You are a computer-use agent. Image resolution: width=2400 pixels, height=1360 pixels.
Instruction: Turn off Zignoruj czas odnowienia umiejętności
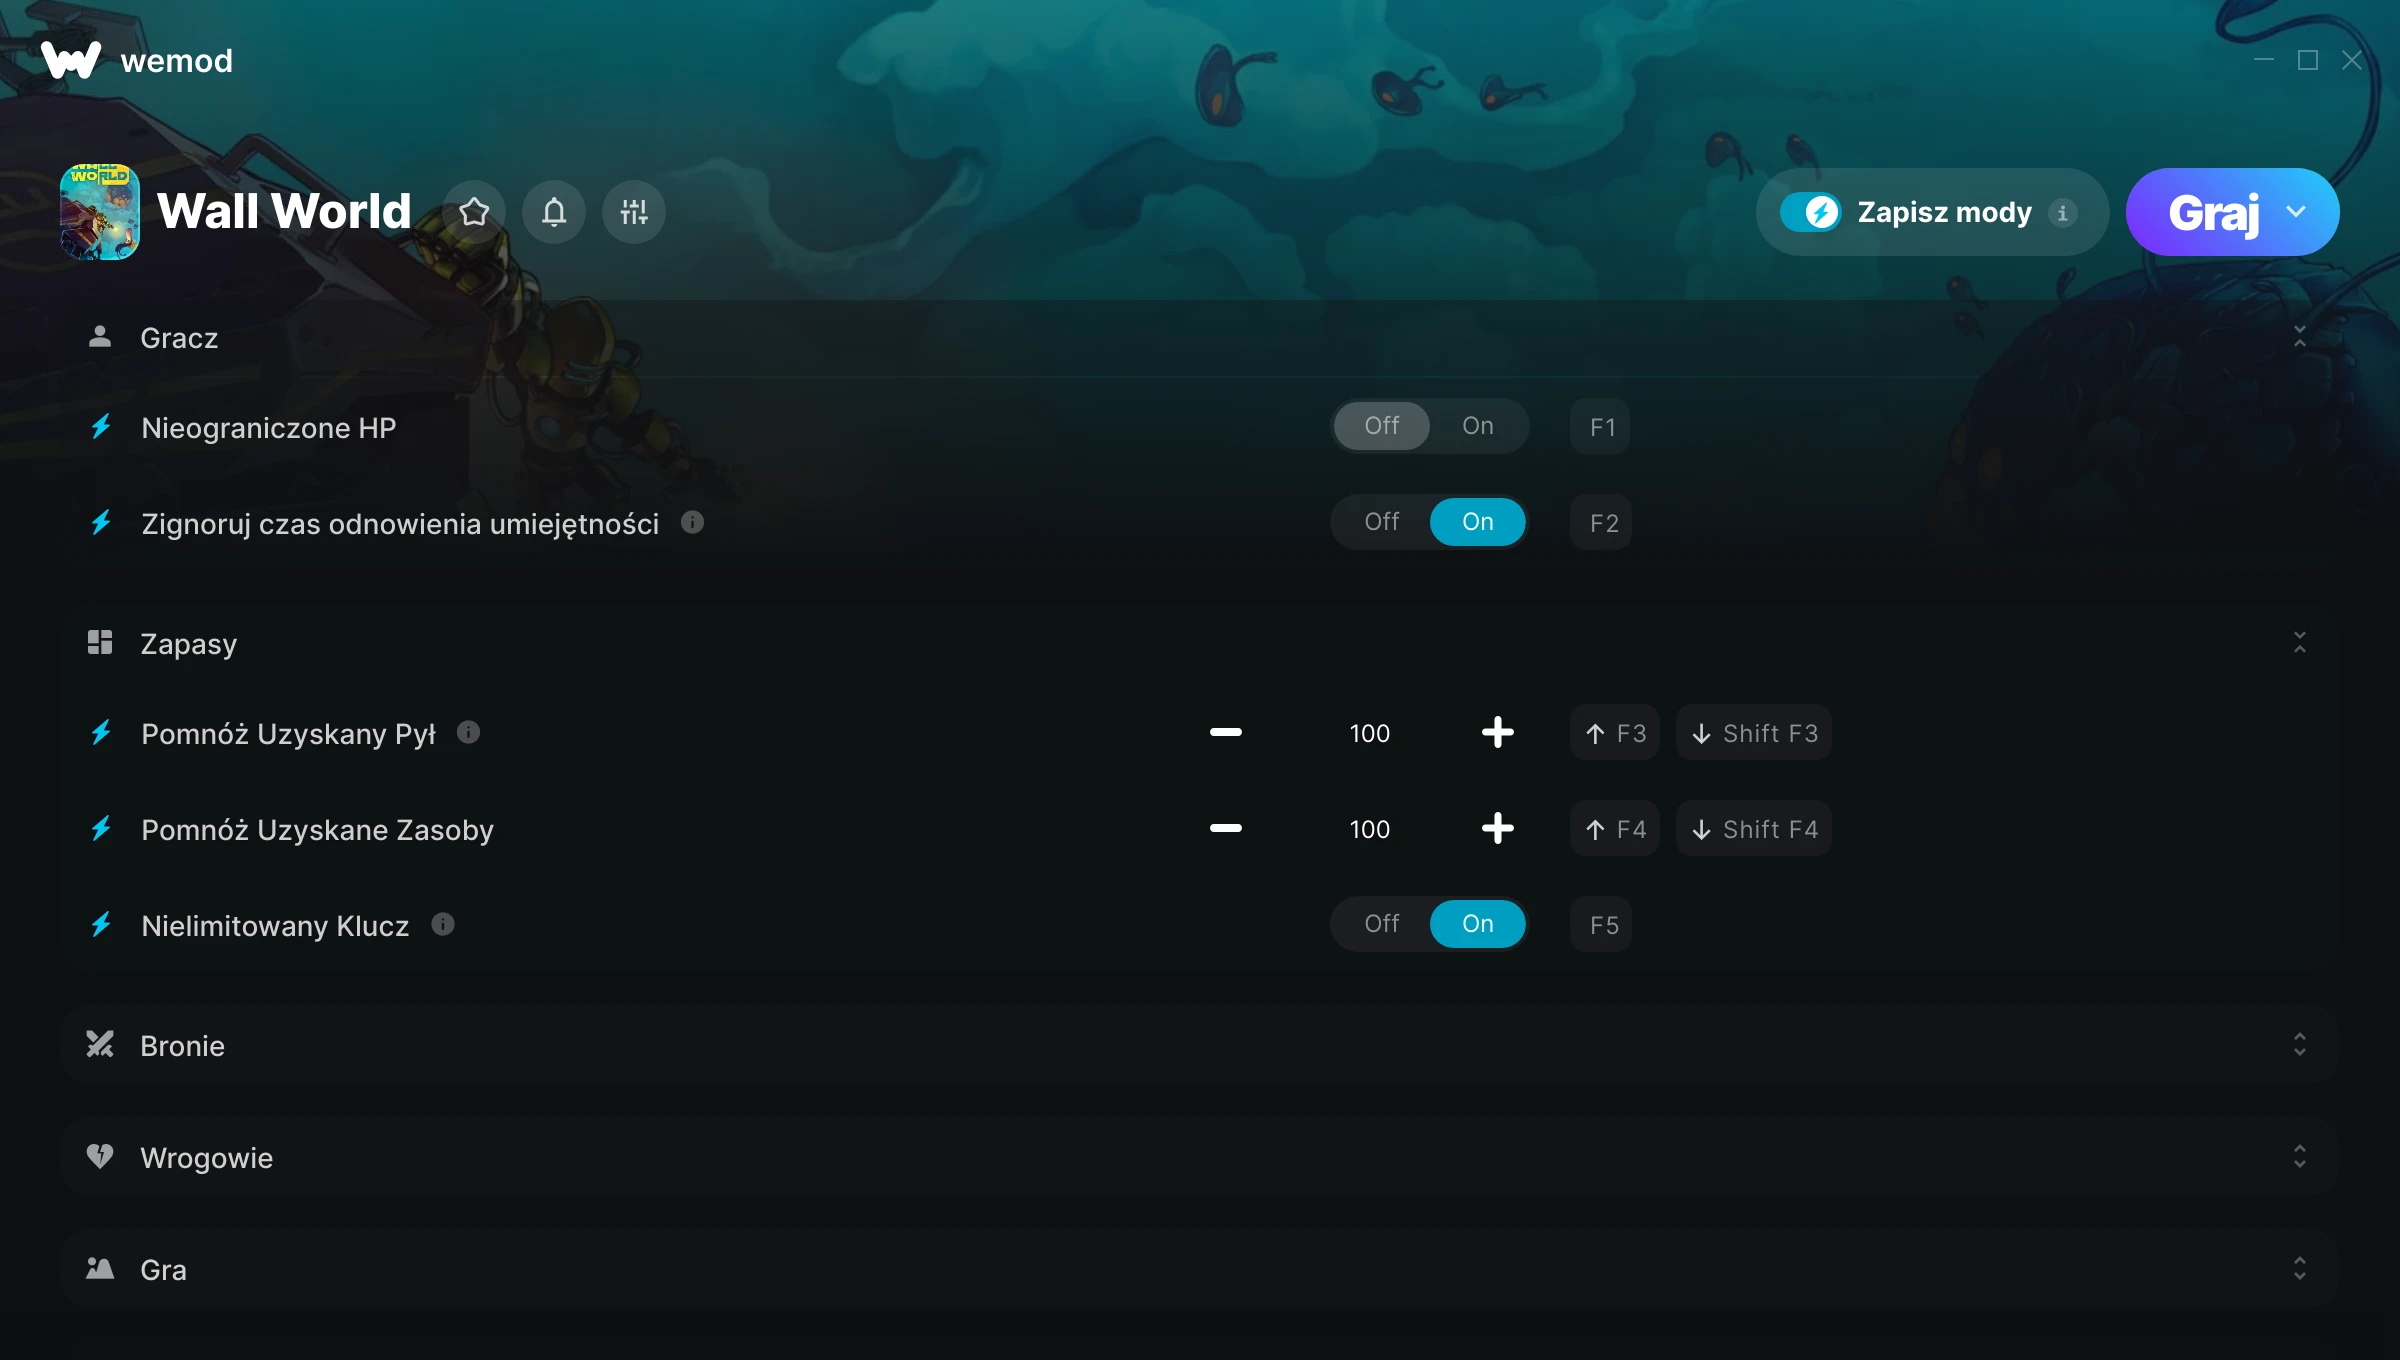pos(1381,522)
